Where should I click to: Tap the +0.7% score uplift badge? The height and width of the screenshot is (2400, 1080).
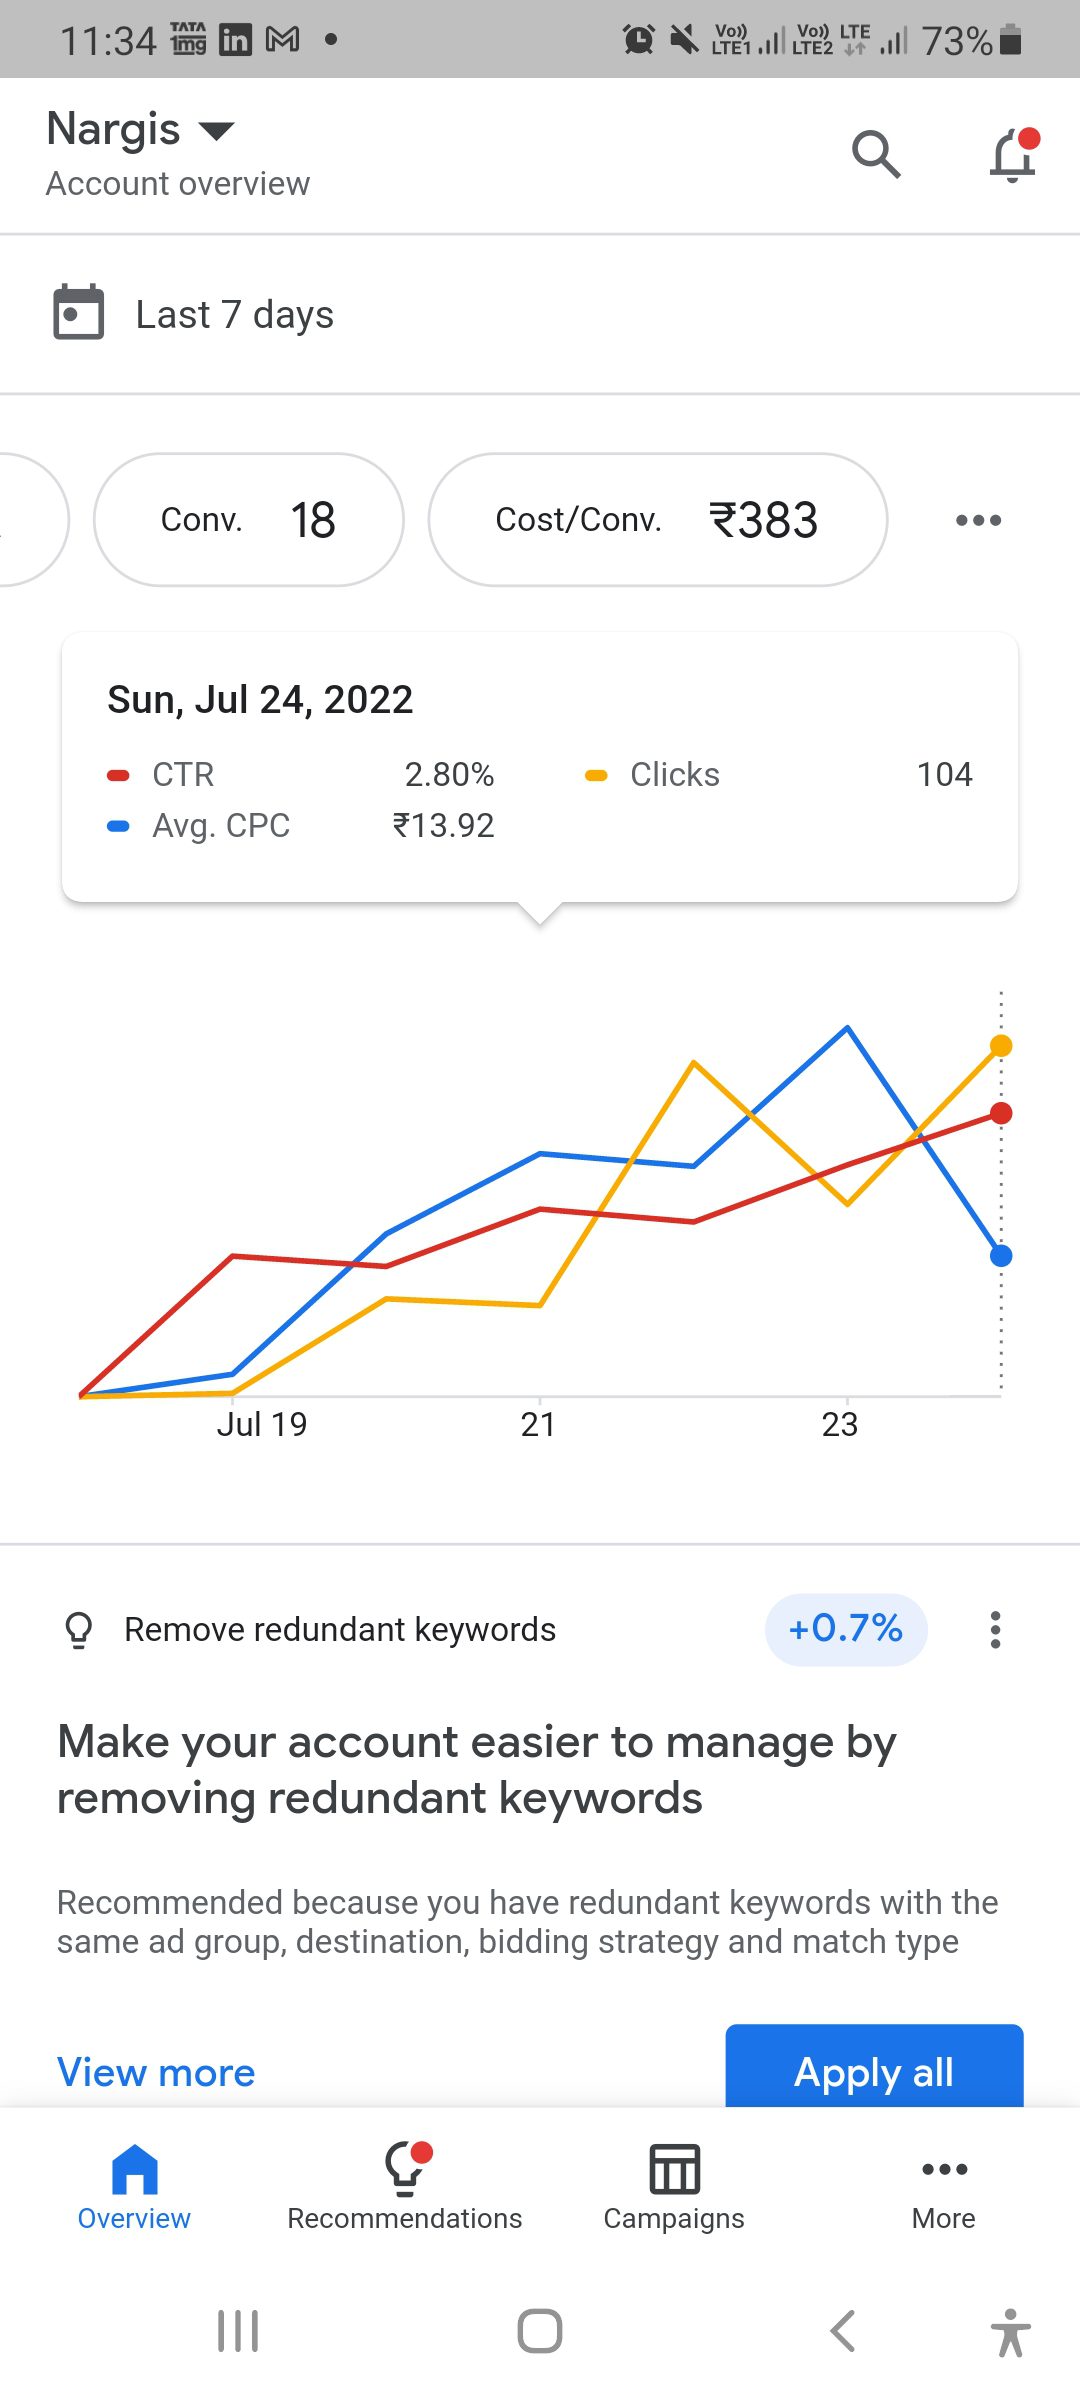point(846,1629)
